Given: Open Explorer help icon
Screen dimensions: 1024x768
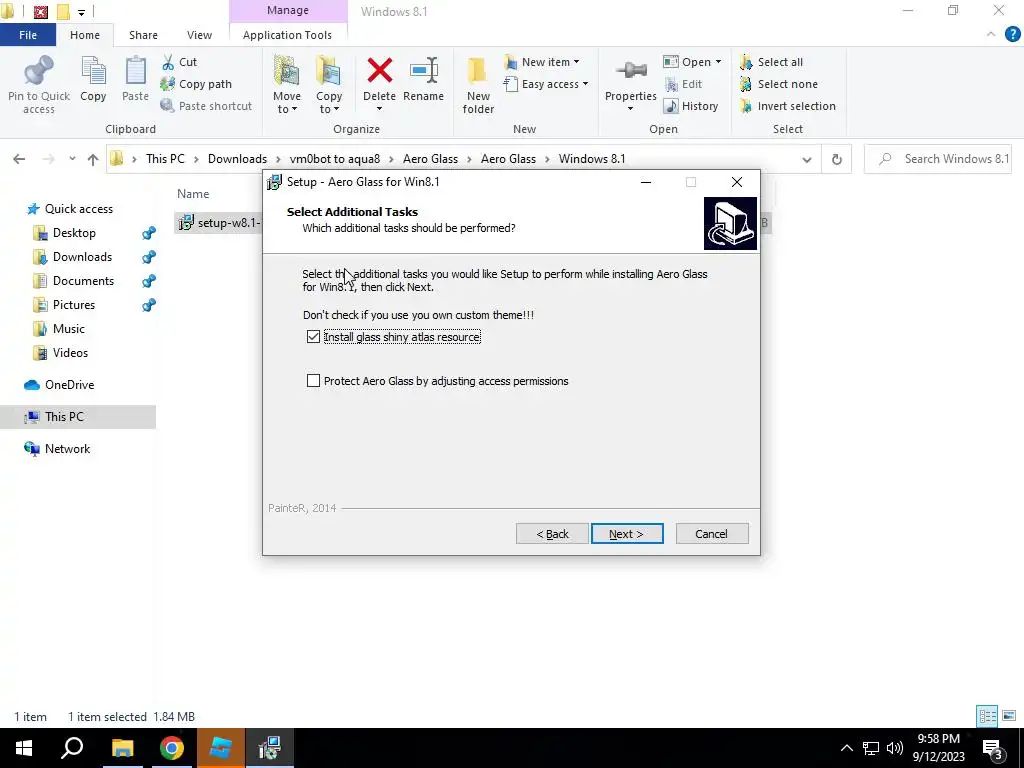Looking at the screenshot, I should pyautogui.click(x=1012, y=35).
